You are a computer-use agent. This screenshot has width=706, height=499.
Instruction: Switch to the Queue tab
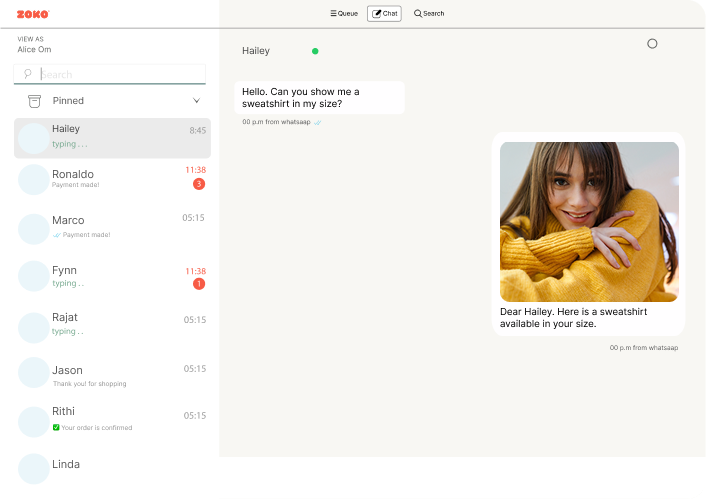click(344, 14)
